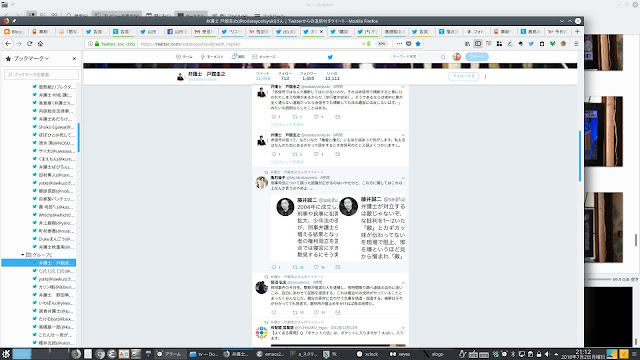Open the Shoko Egawa bookmark

click(x=53, y=127)
